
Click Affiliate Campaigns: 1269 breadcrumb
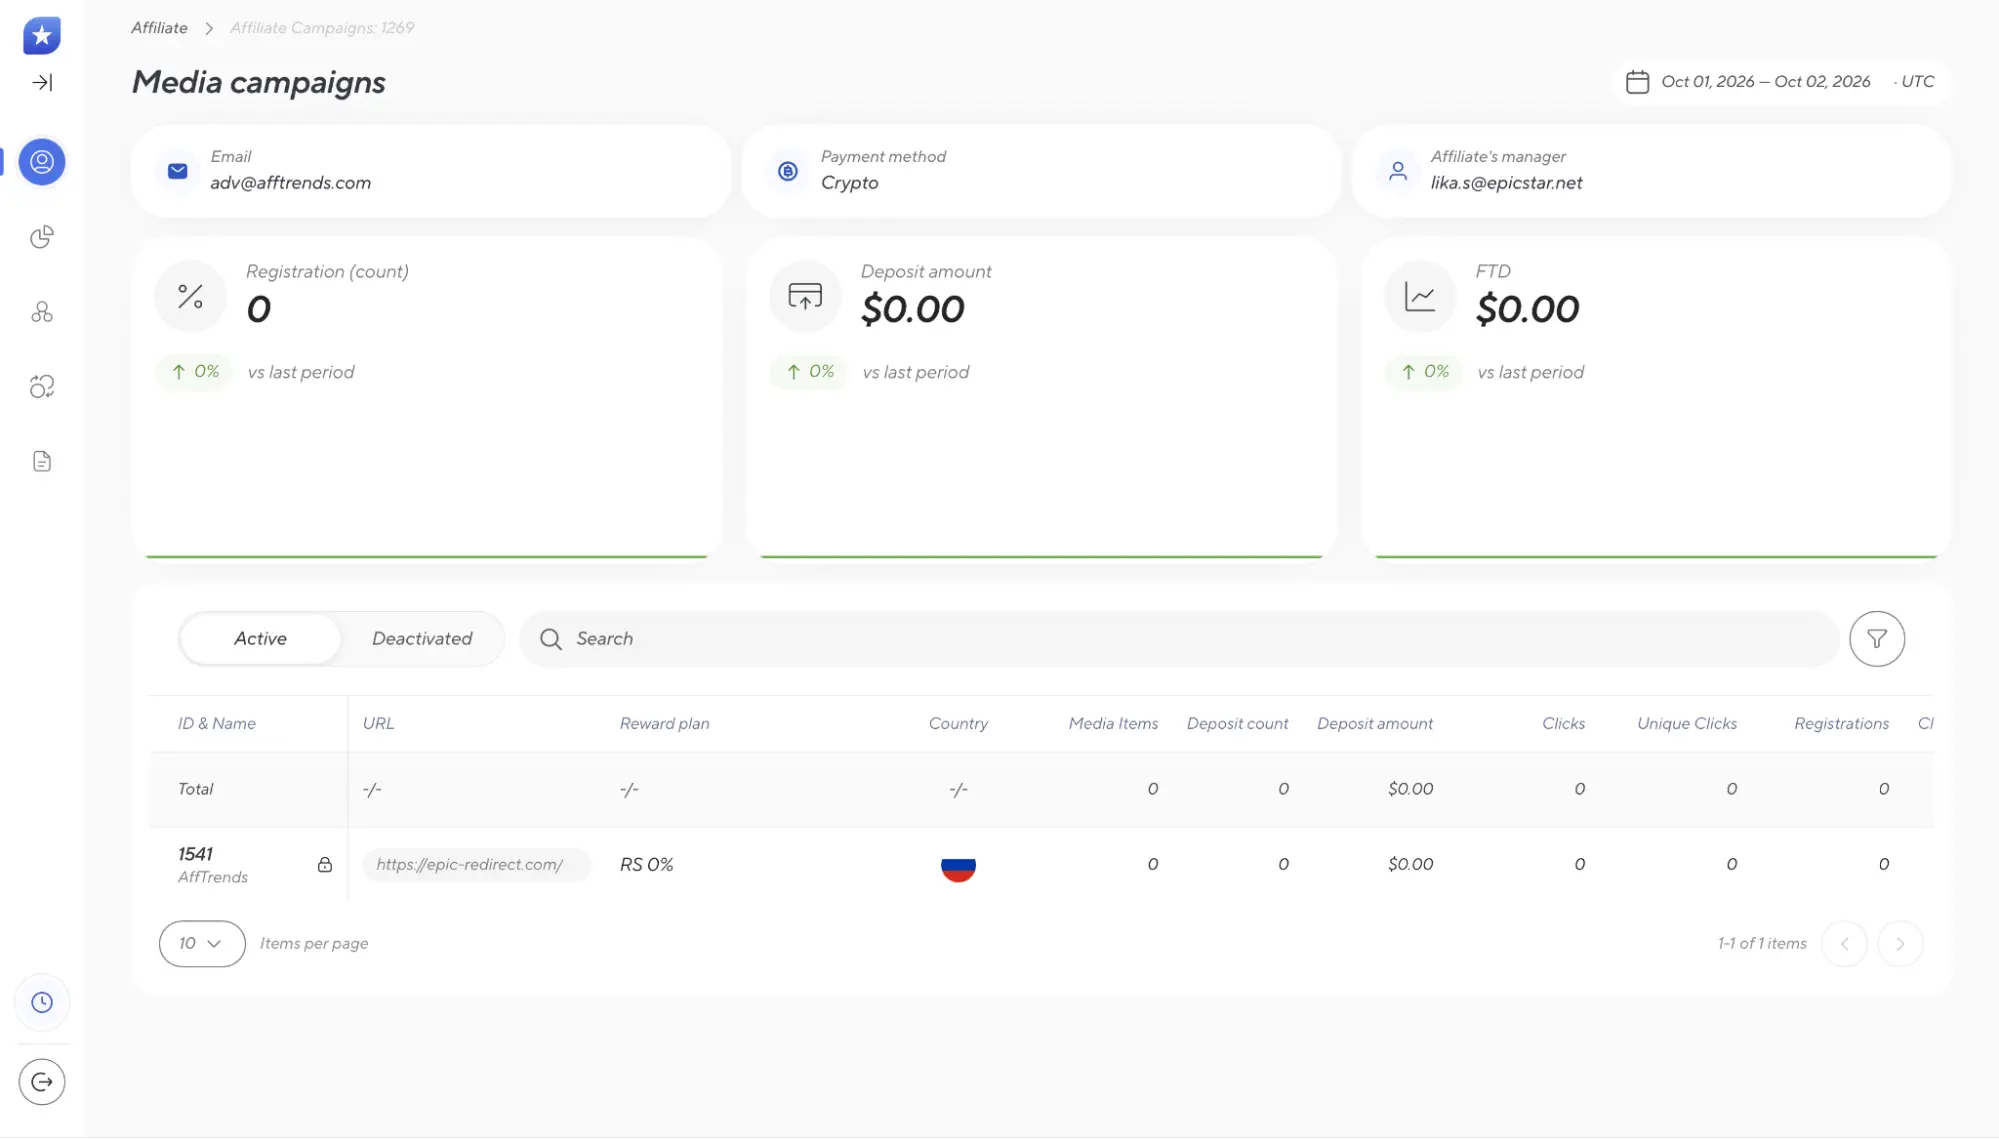click(x=322, y=27)
